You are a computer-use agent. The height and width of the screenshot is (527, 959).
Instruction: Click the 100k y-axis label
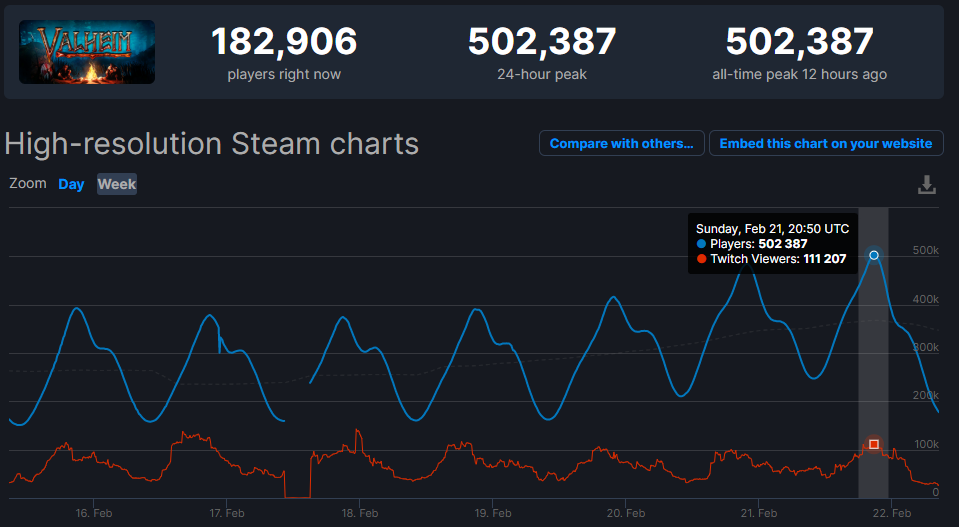(x=926, y=444)
